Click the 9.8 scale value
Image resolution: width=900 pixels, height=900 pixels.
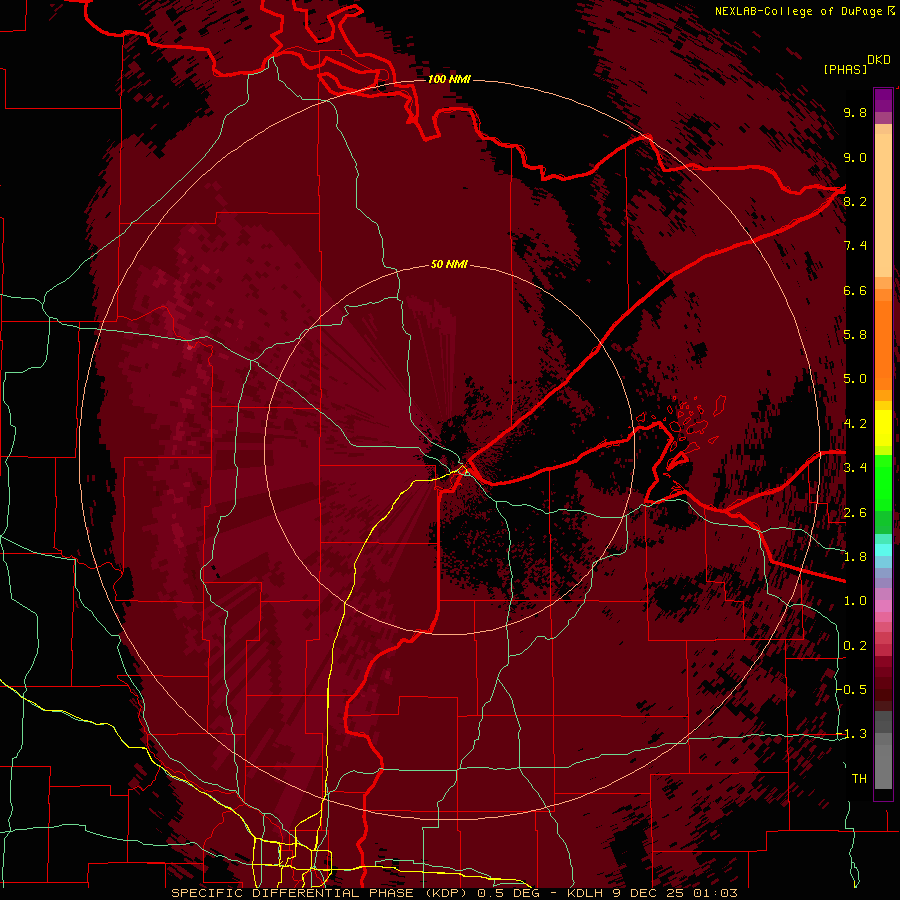click(x=855, y=112)
